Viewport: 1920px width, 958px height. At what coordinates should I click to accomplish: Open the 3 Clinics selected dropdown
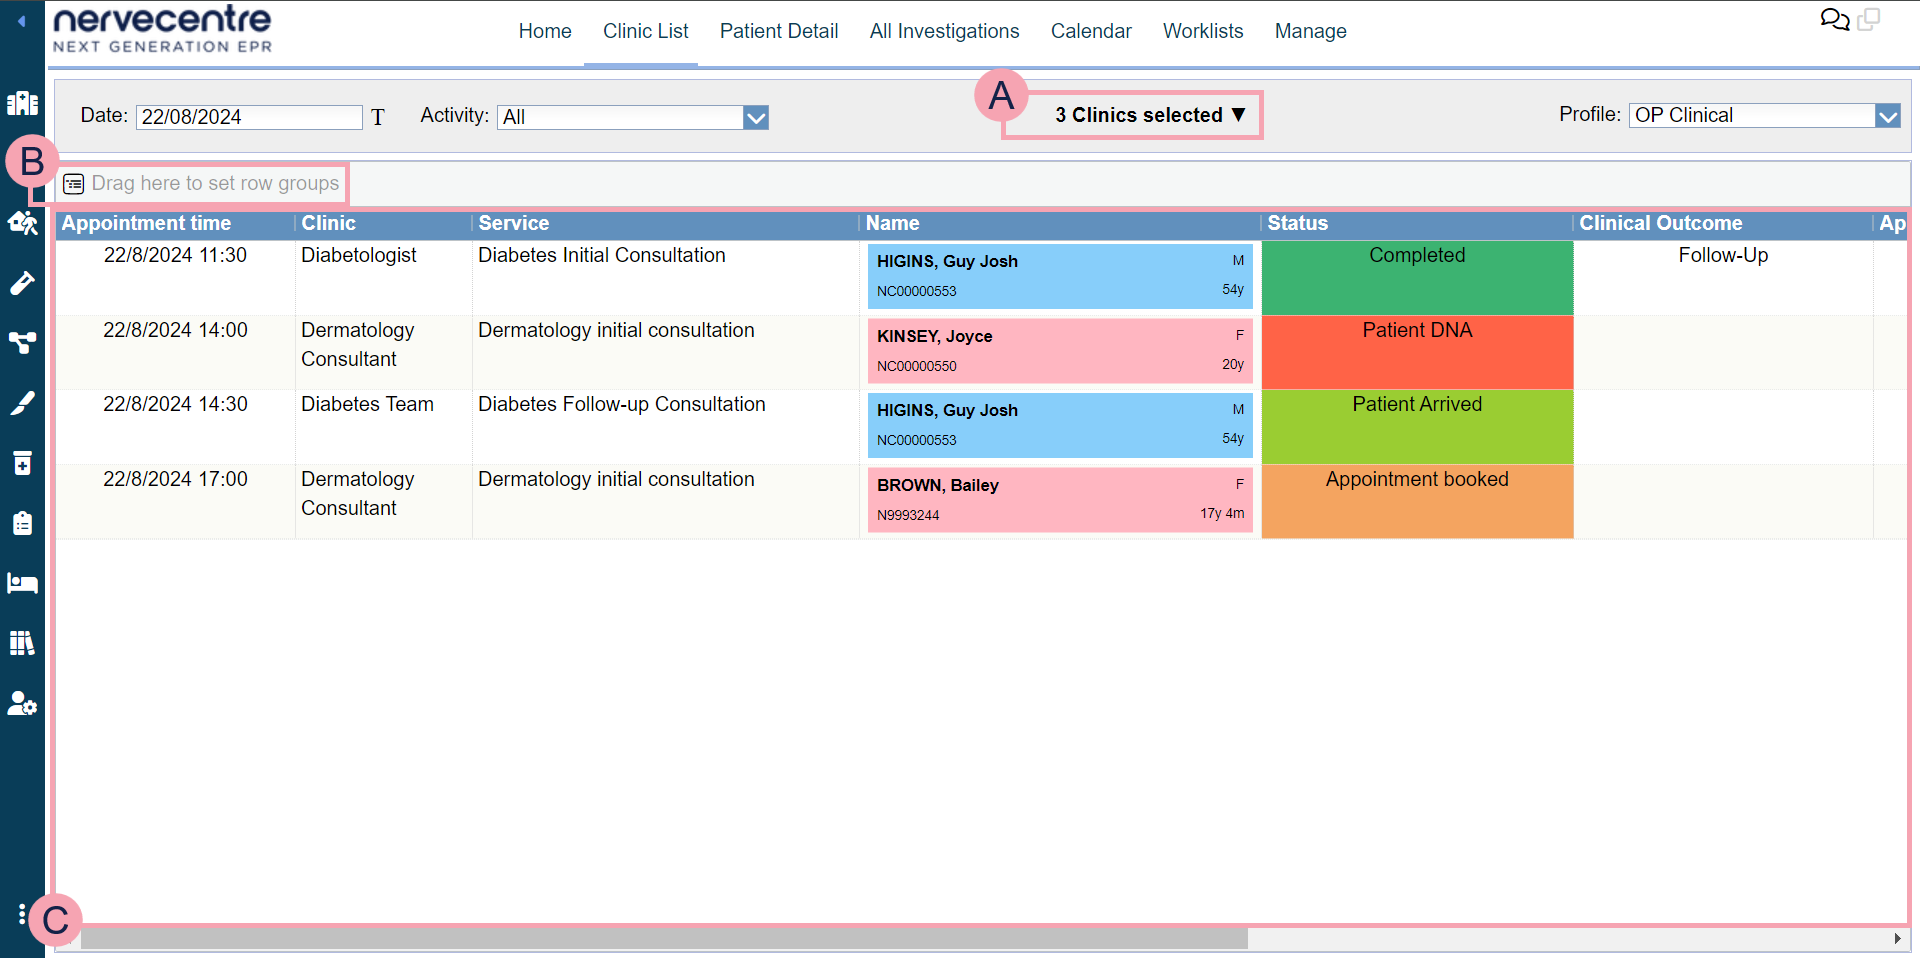(x=1149, y=115)
